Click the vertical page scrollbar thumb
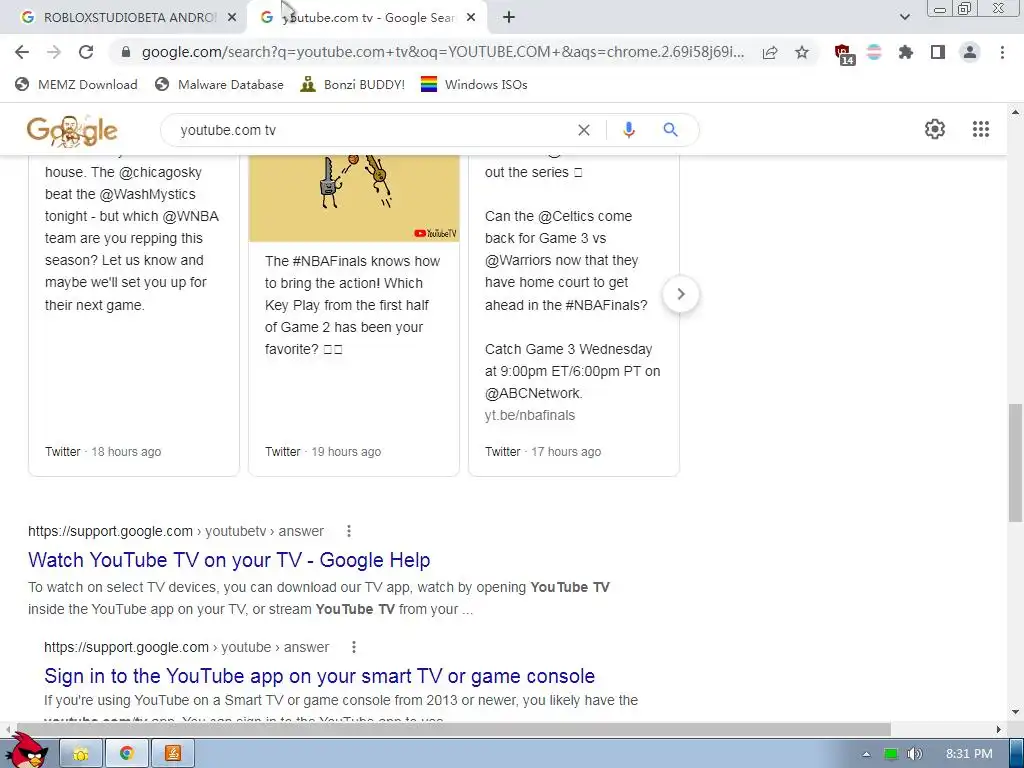Image resolution: width=1024 pixels, height=768 pixels. (x=1015, y=462)
